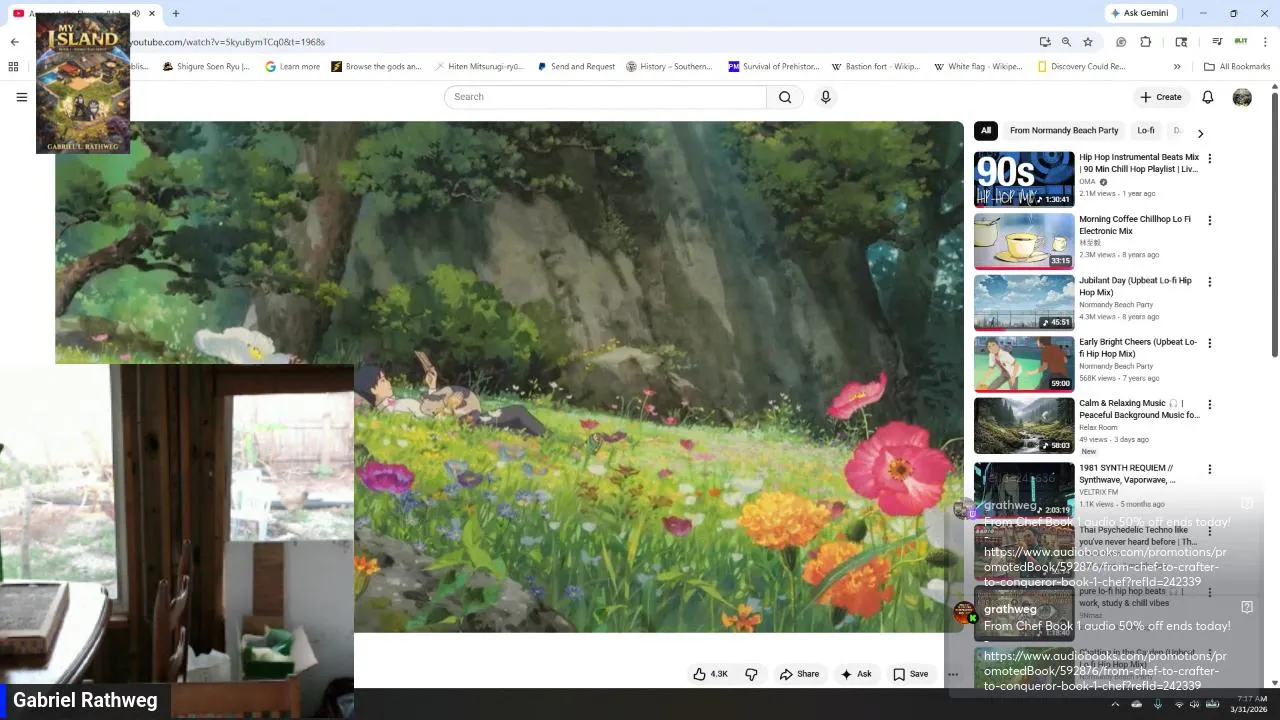Close the current YouTube tab
This screenshot has width=1280, height=720.
tap(152, 13)
